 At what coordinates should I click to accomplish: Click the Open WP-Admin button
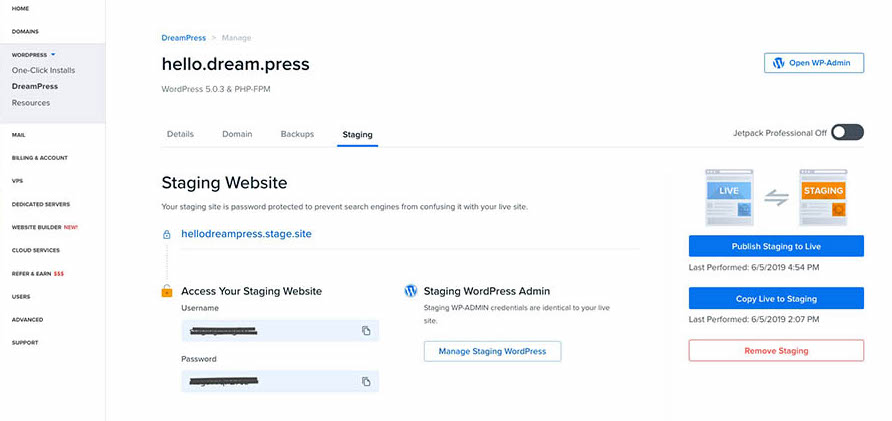(813, 63)
